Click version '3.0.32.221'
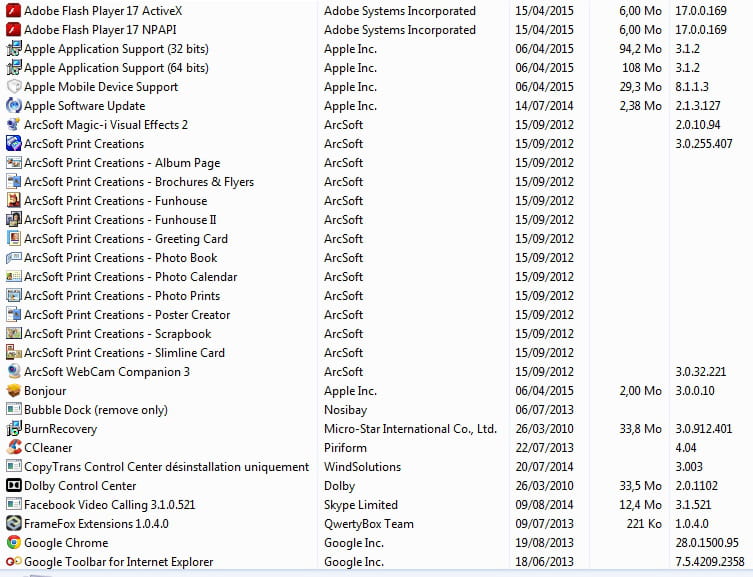The image size is (753, 577). 701,372
